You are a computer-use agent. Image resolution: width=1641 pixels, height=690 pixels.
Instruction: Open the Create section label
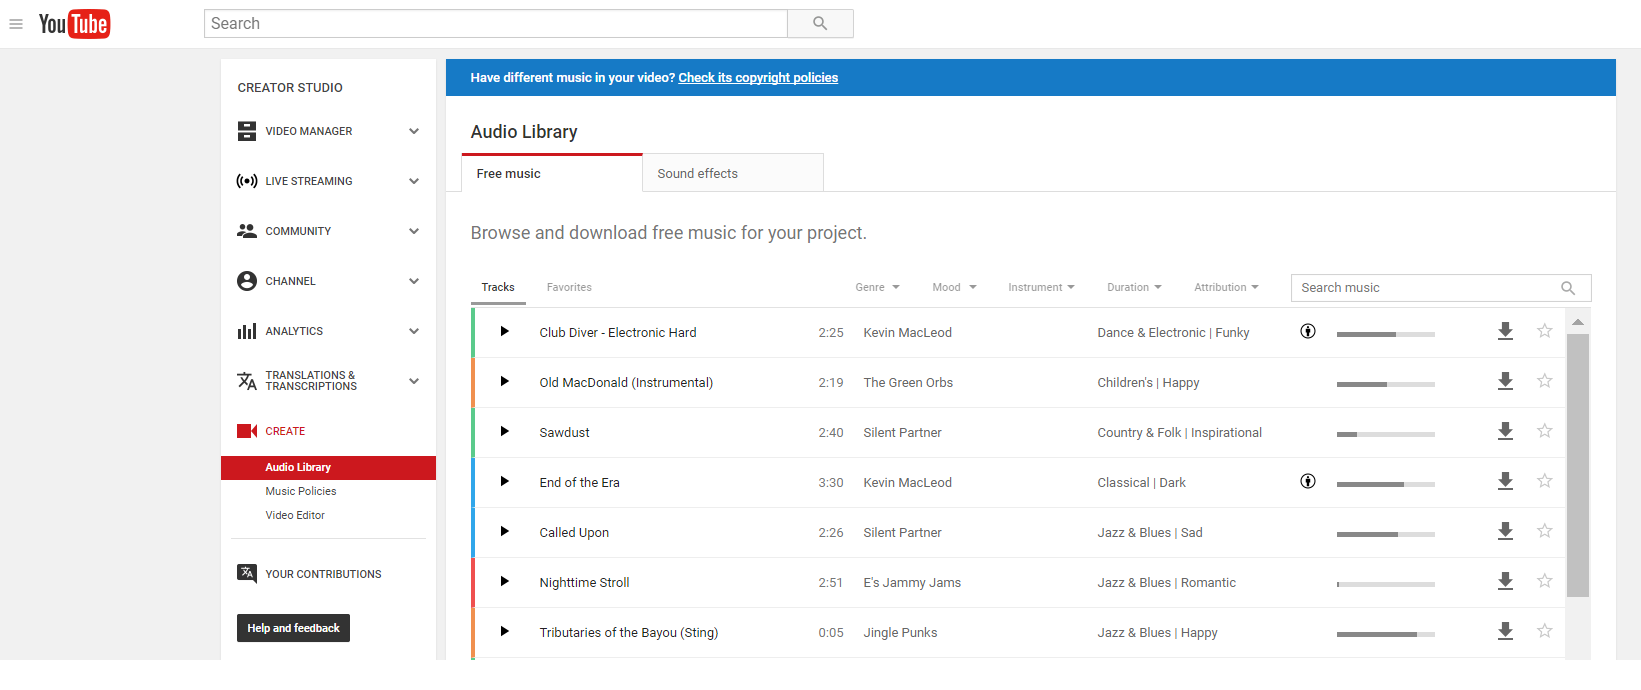285,431
